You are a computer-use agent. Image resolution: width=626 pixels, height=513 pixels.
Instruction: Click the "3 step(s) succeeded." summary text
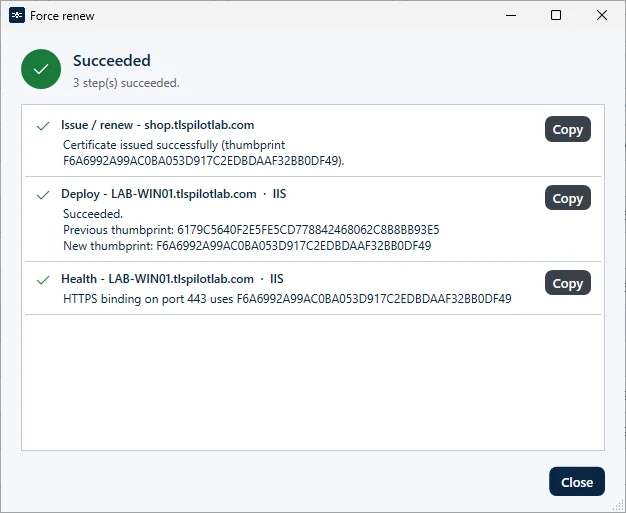(126, 83)
